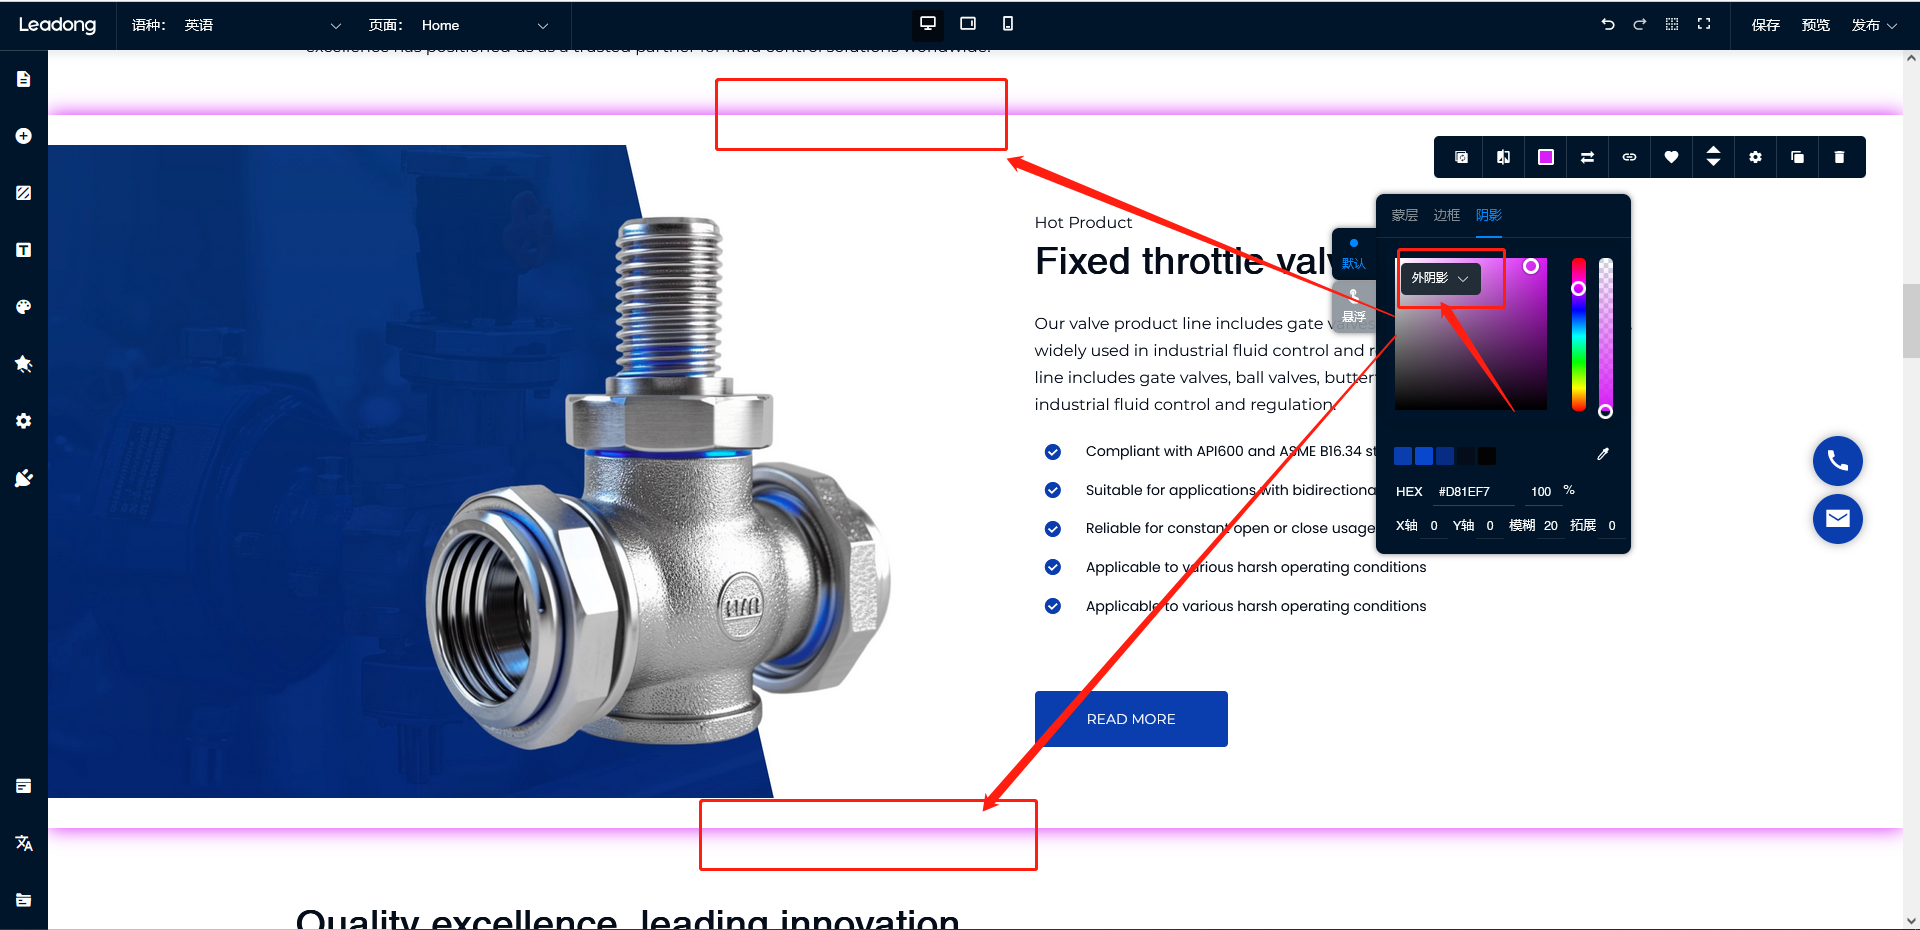This screenshot has height=930, width=1920.
Task: Click the heart favorite icon in toolbar
Action: (x=1671, y=157)
